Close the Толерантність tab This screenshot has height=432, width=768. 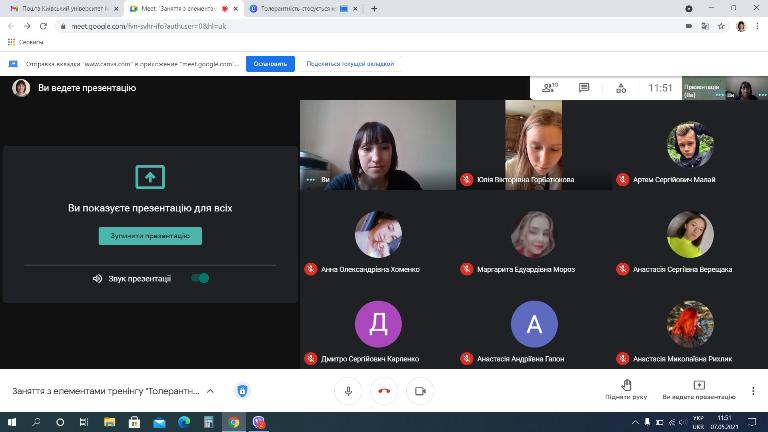[356, 9]
